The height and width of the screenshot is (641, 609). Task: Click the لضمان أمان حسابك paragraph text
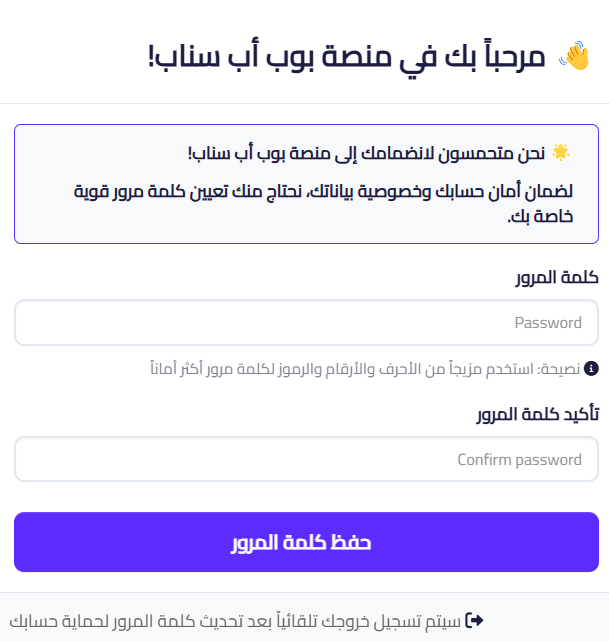323,204
